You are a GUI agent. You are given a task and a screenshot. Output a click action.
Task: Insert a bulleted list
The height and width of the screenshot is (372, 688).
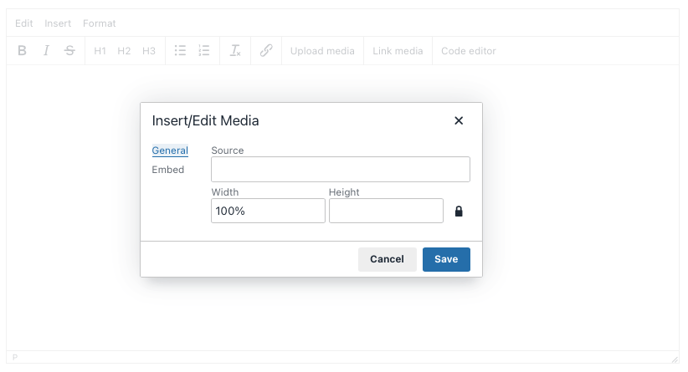tap(180, 51)
